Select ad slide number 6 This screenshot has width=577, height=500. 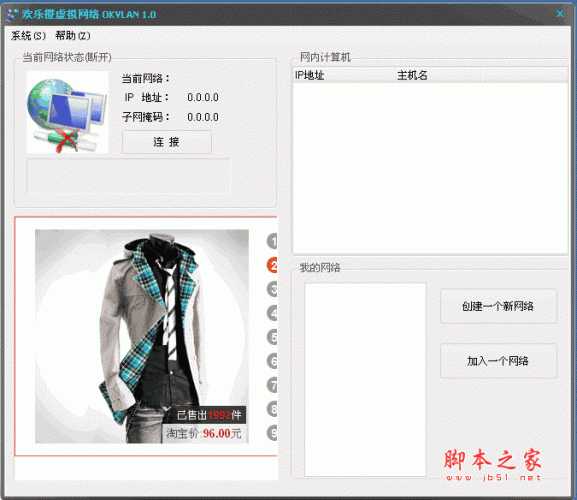[272, 361]
